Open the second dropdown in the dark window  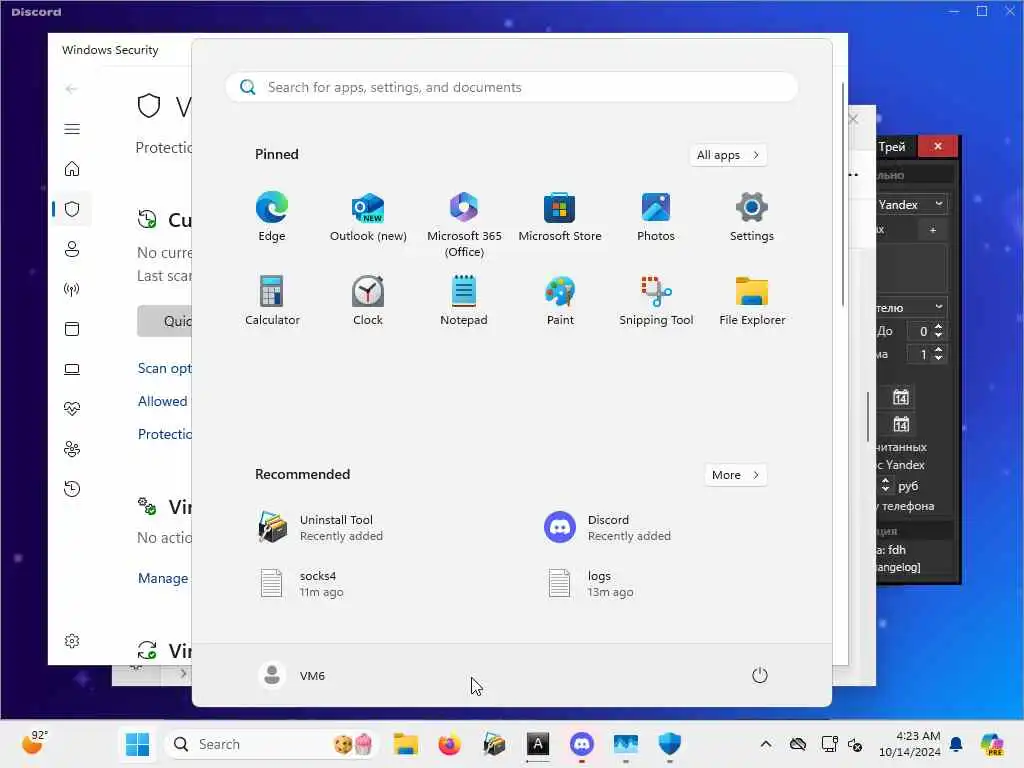[912, 307]
